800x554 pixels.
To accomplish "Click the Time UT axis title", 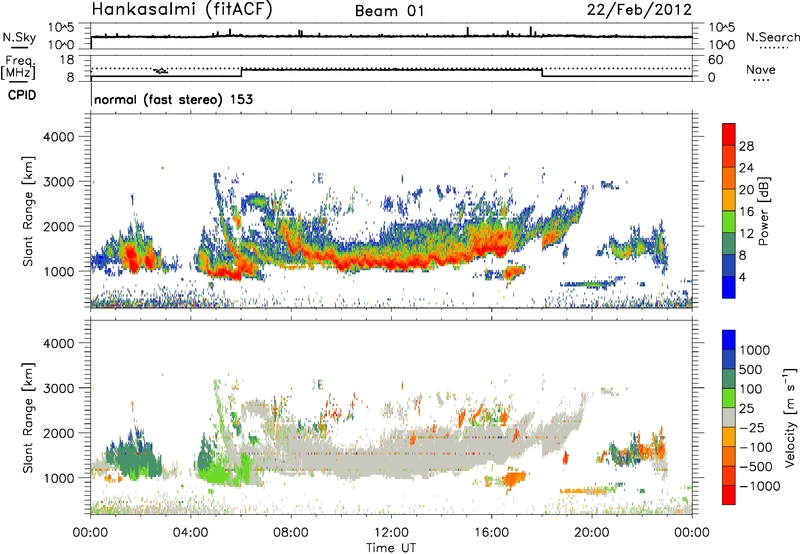I will (x=391, y=547).
